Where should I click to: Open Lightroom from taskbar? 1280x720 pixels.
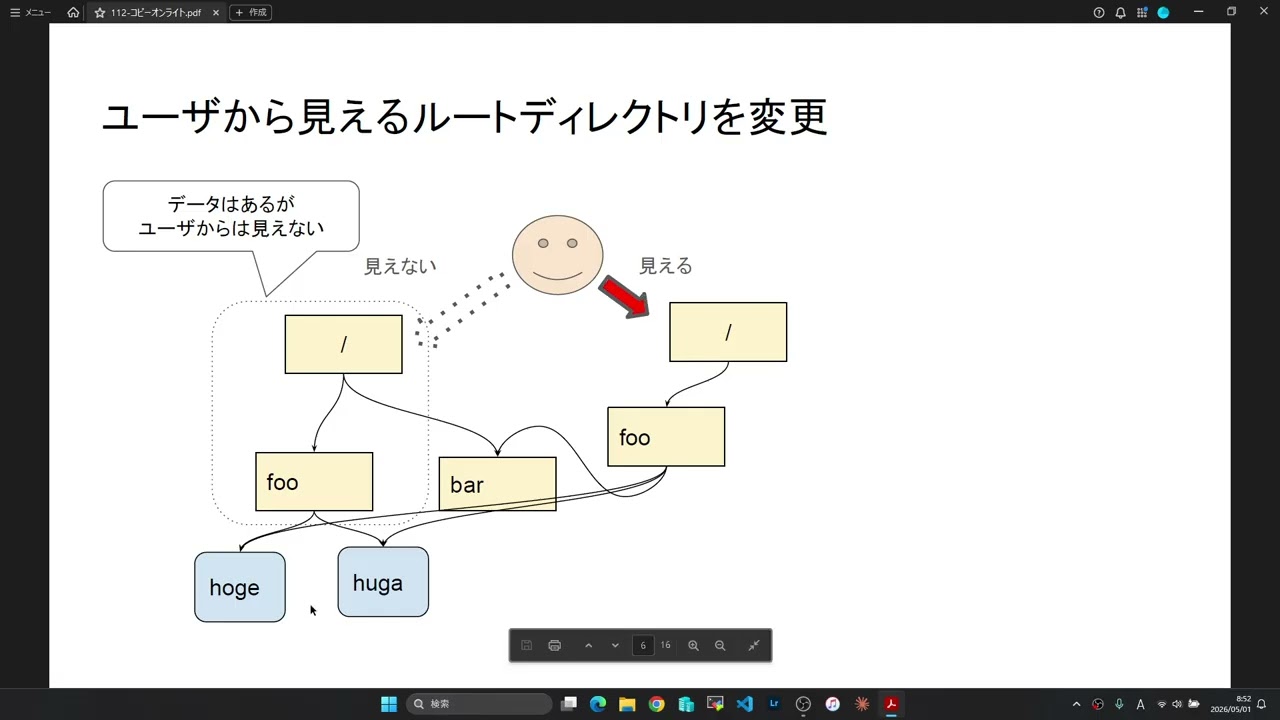coord(774,704)
